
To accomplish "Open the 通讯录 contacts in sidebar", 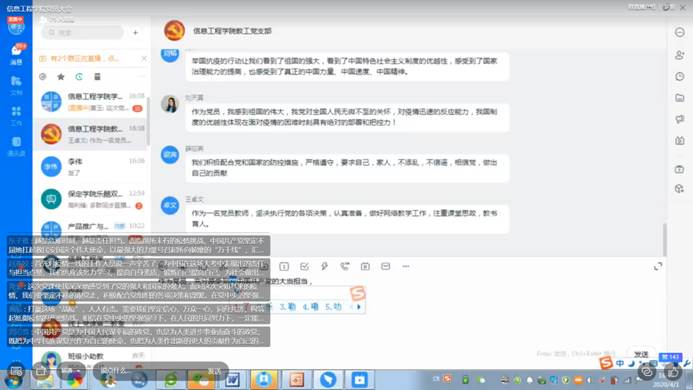I will tap(16, 146).
